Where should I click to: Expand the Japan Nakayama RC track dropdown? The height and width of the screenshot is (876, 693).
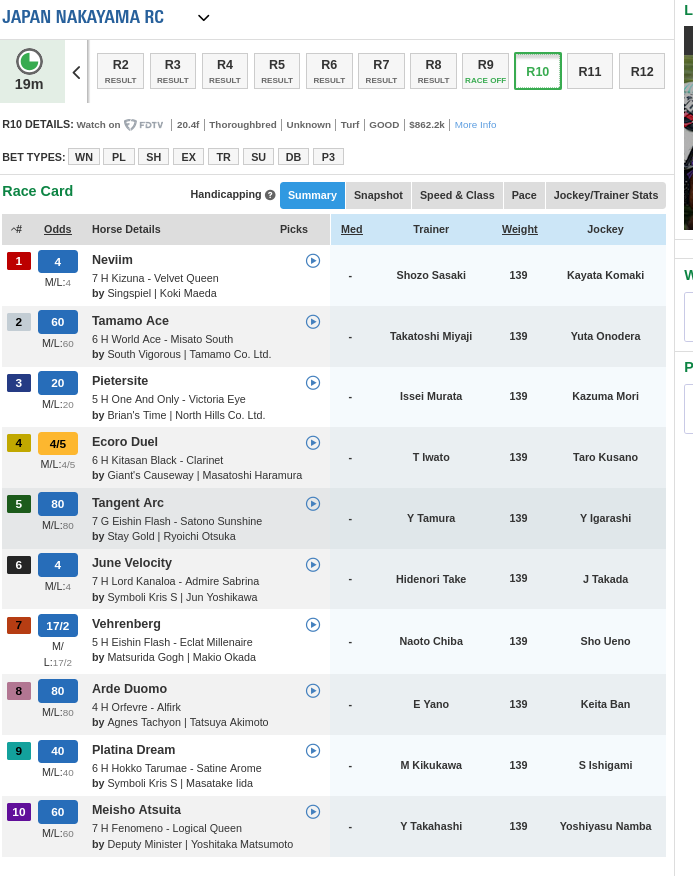point(203,18)
